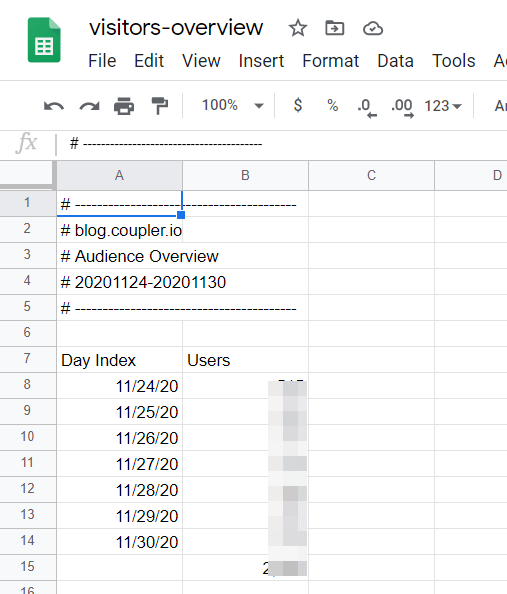Select date cell 11/25/20
507x594 pixels.
119,412
